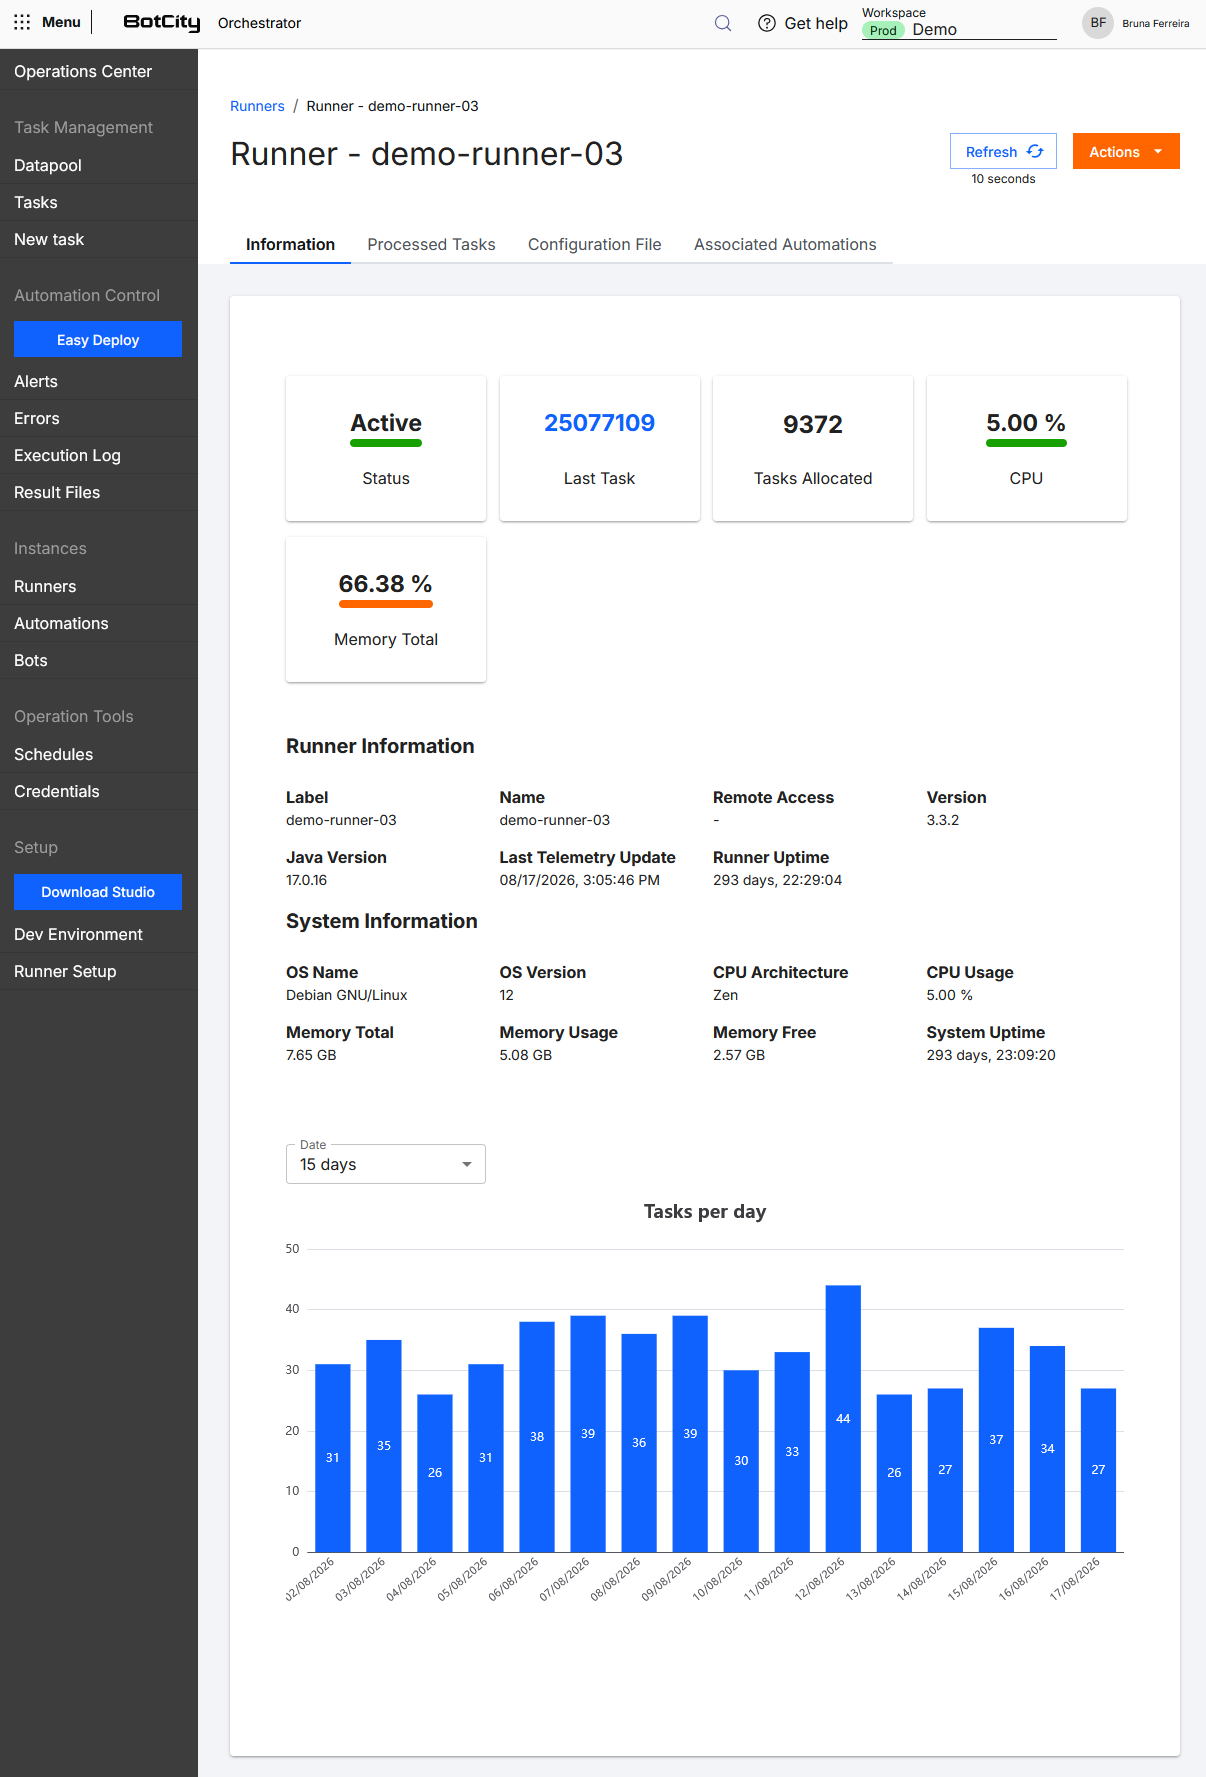Click the 10/08/2026 bar showing 30
1206x1777 pixels.
point(741,1461)
